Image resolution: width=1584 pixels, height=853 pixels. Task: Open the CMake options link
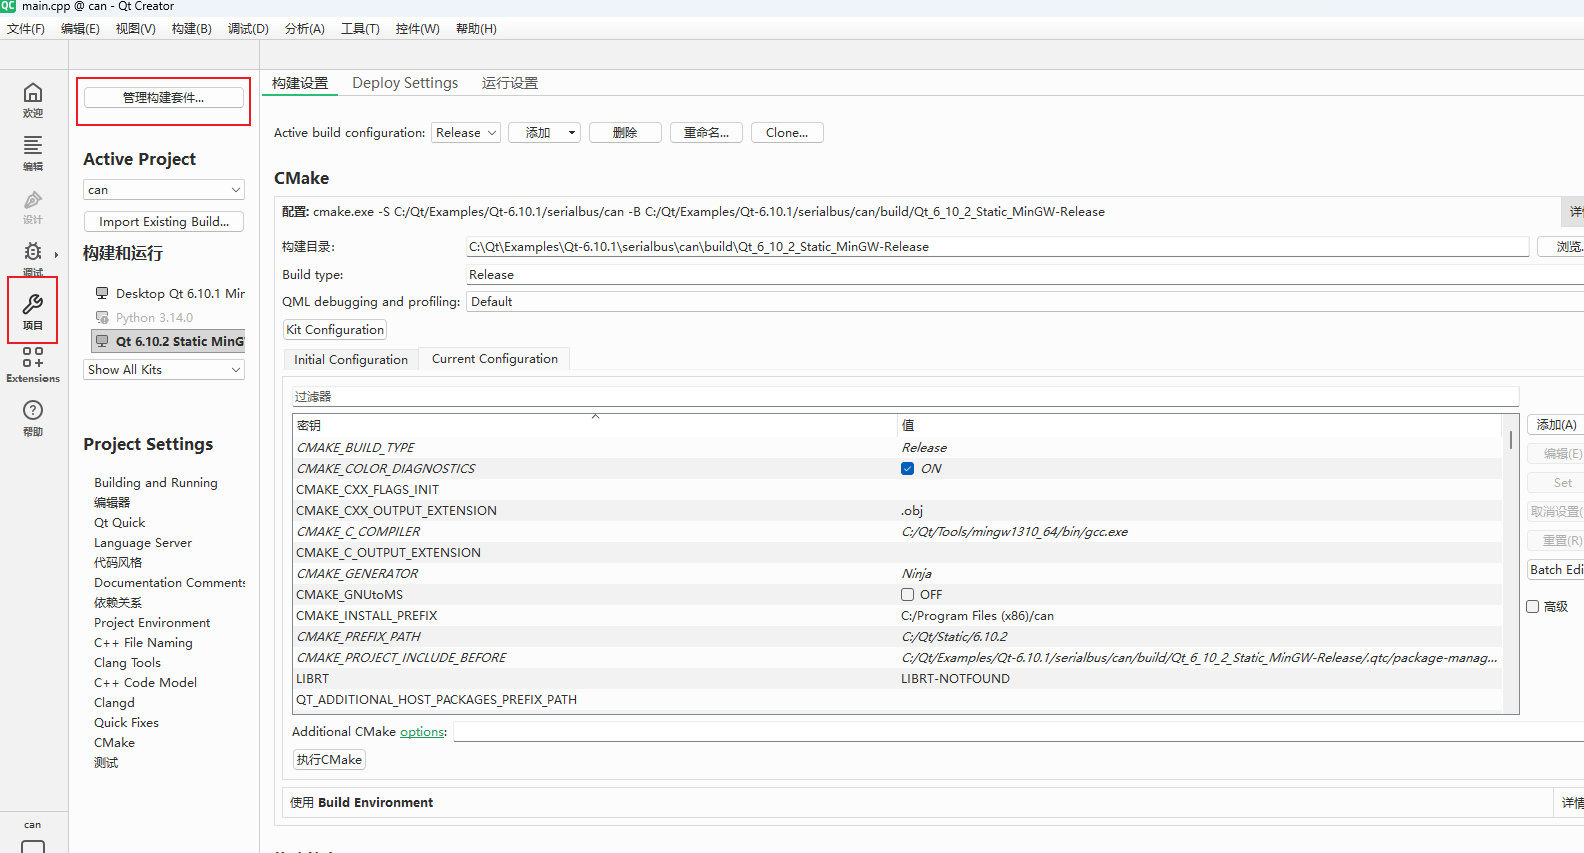(x=422, y=731)
